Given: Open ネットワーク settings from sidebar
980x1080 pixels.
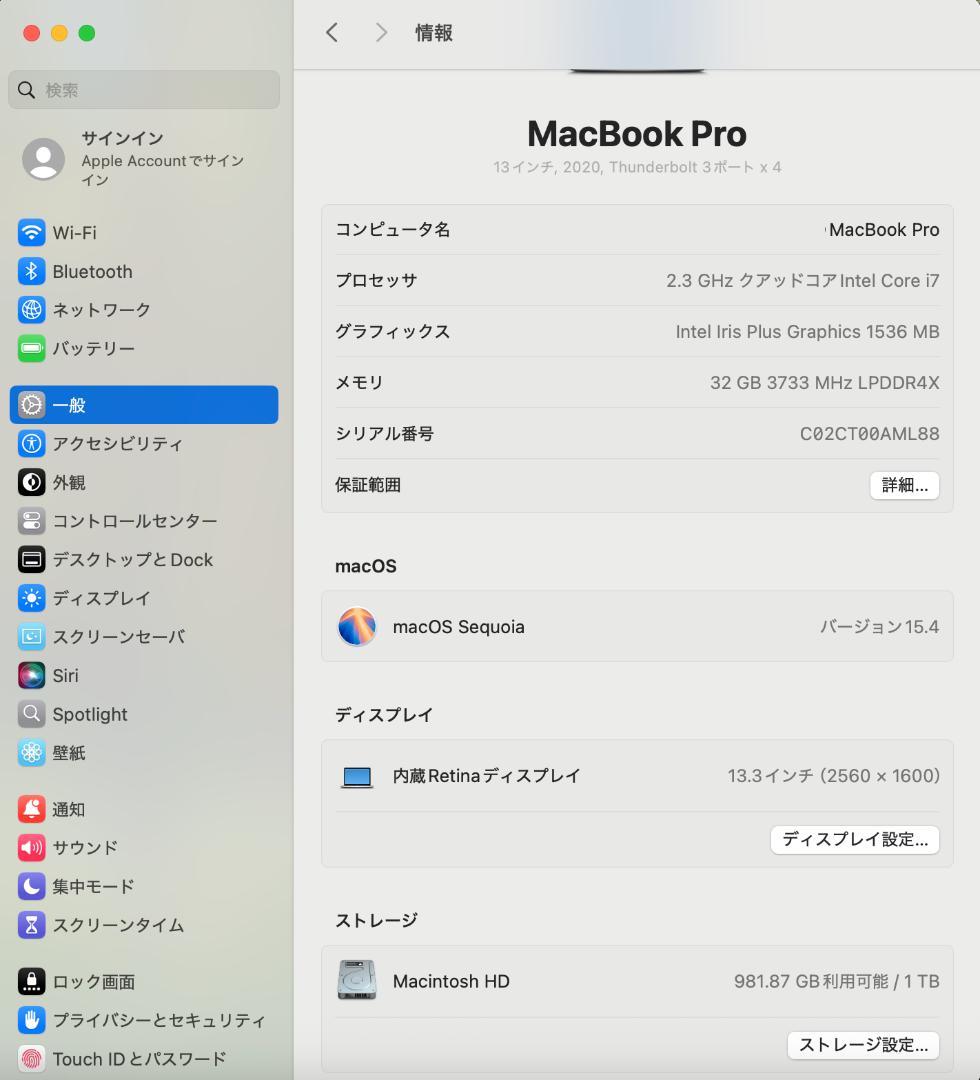Looking at the screenshot, I should point(28,310).
